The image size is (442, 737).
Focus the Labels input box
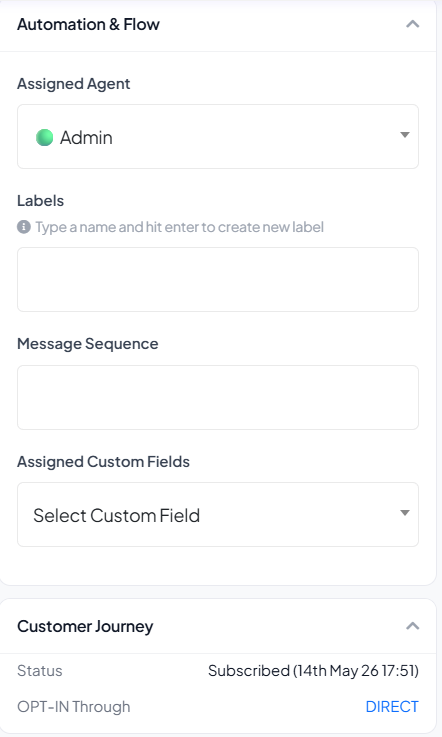(218, 279)
